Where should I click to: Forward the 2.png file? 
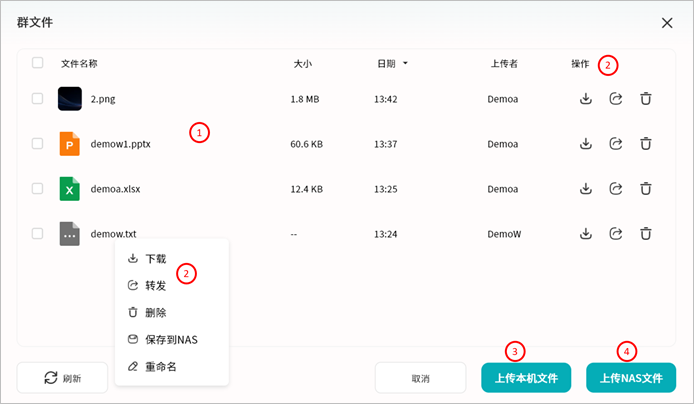pos(616,99)
